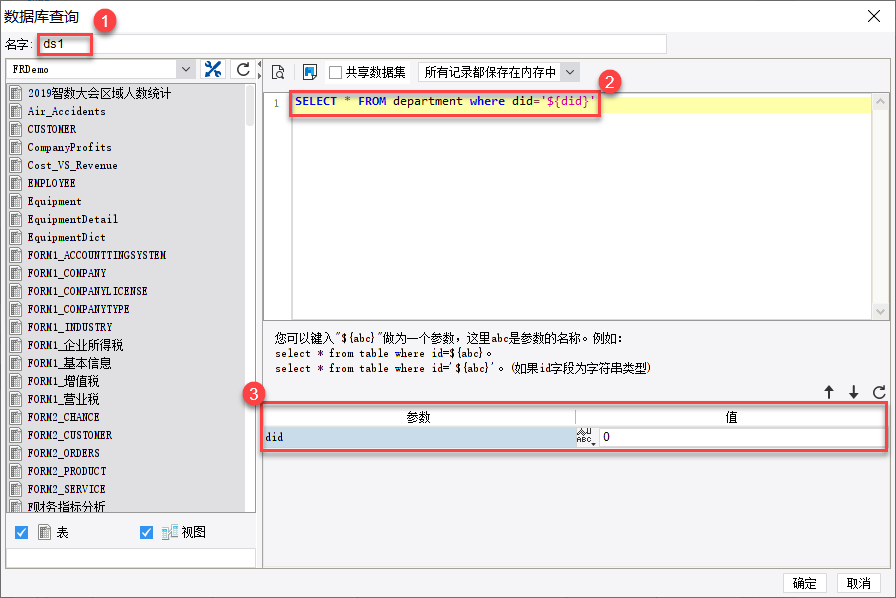896x598 pixels.
Task: Select the FORM1_INDUSTRY table
Action: click(x=70, y=327)
